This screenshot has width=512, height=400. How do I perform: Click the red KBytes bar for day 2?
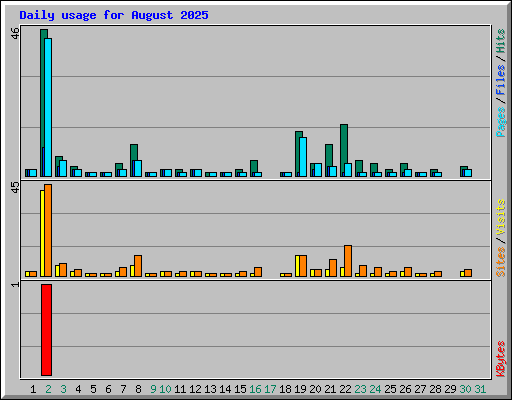coord(46,330)
